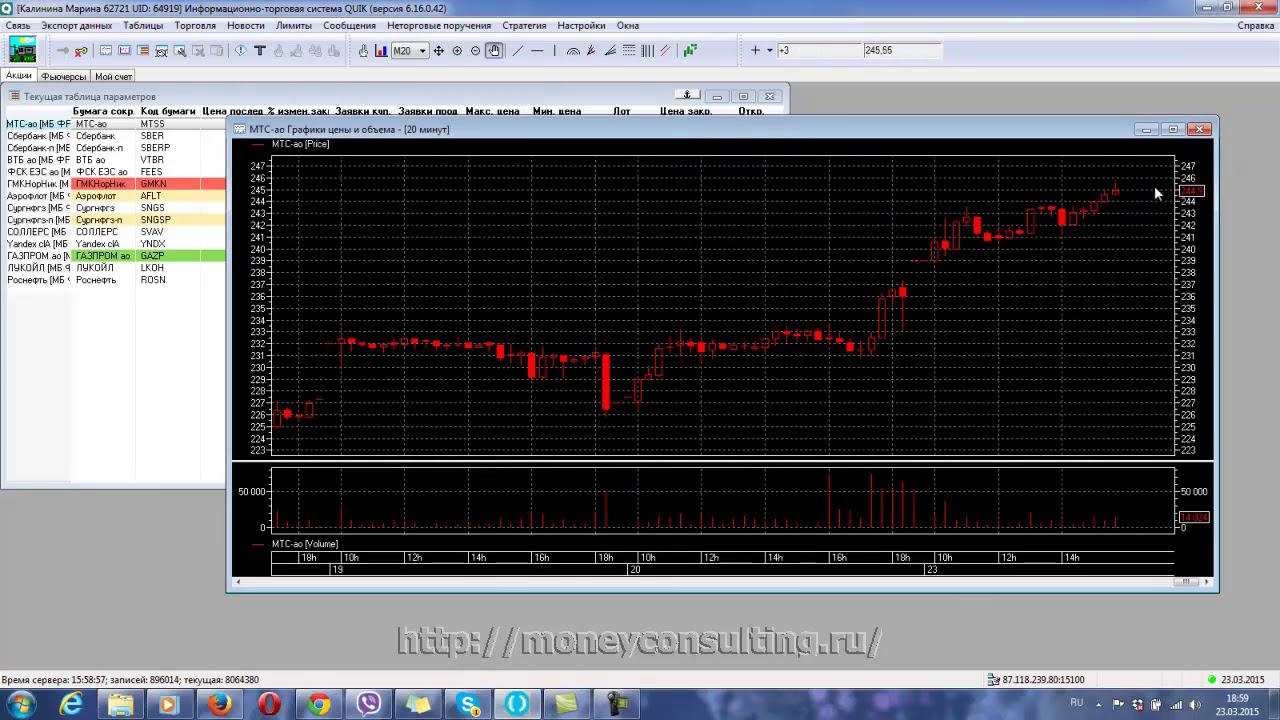
Task: Select the move/crosshair chart tool
Action: (438, 51)
